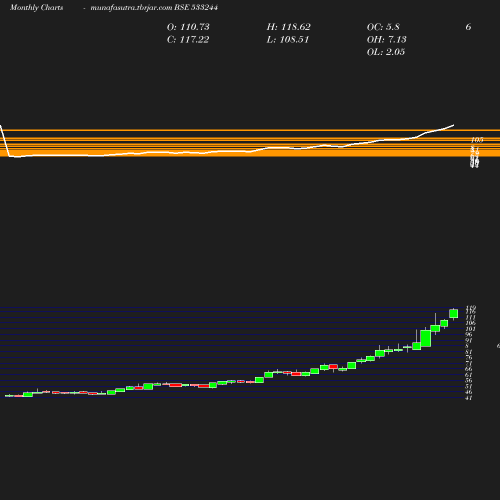Click the '101' price axis label
Viewport: 500px width, 500px height.
[x=471, y=329]
